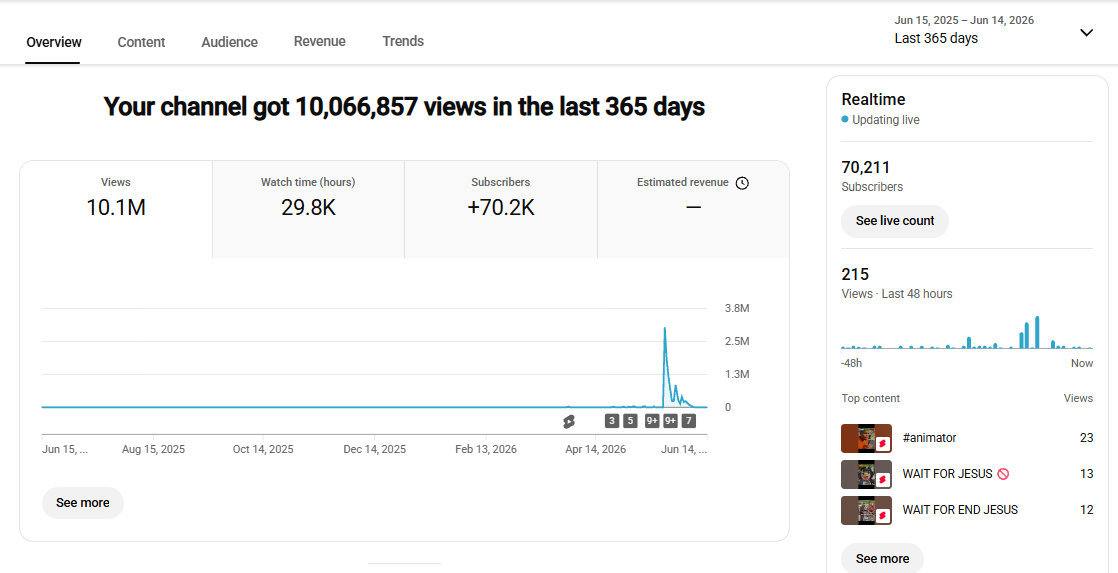Click the clock icon beside Estimated revenue
This screenshot has height=573, width=1118.
[742, 183]
